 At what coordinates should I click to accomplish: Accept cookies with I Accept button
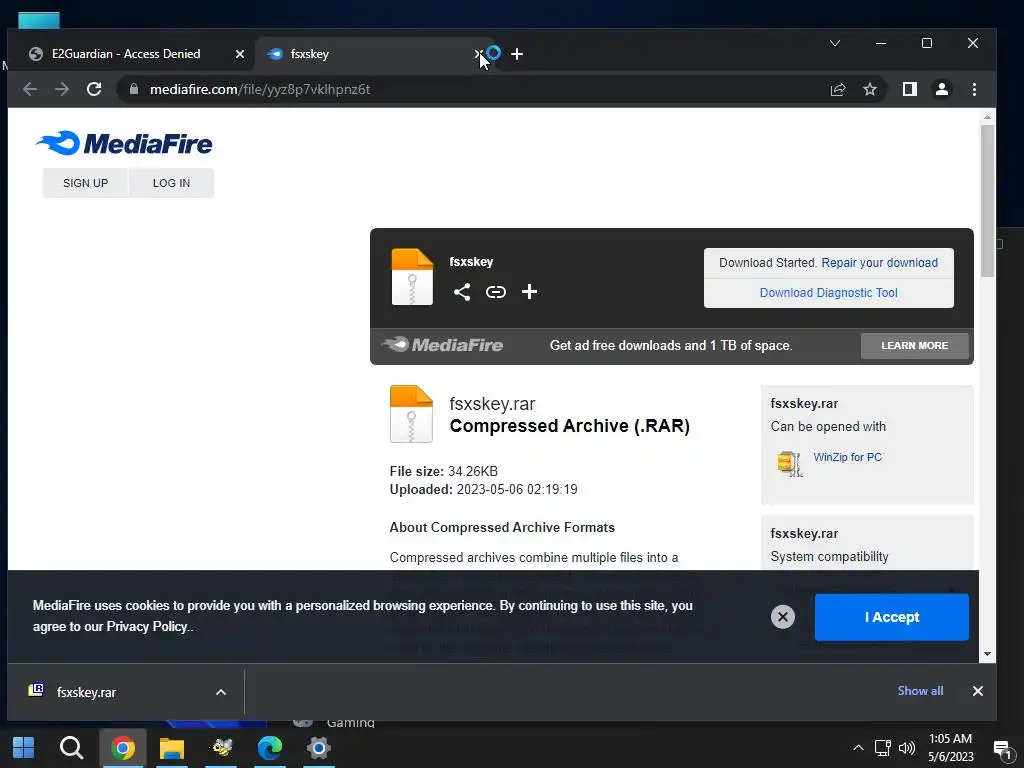point(891,617)
